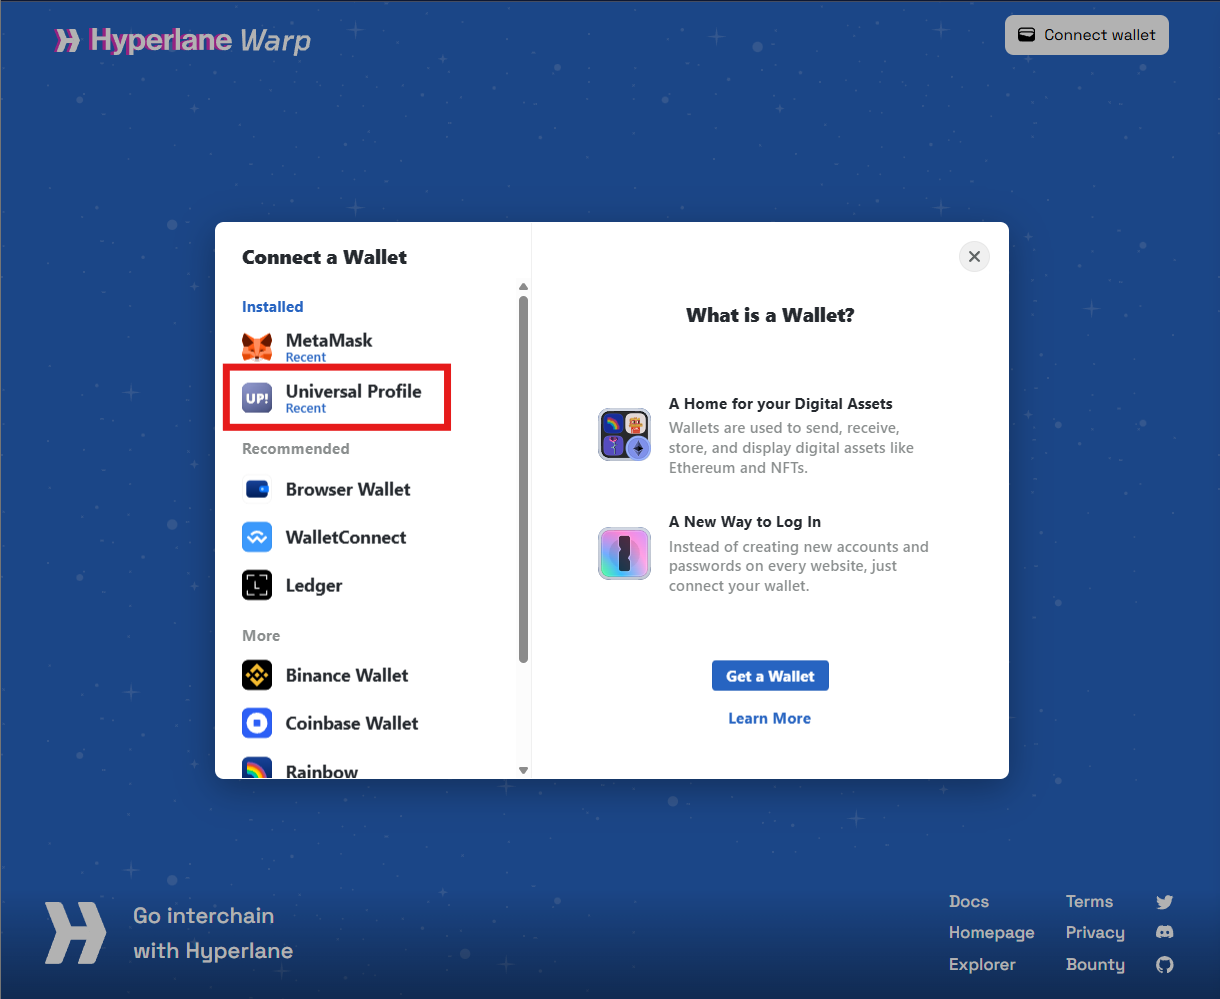Open the Terms footer link
The image size is (1220, 999).
click(1089, 902)
